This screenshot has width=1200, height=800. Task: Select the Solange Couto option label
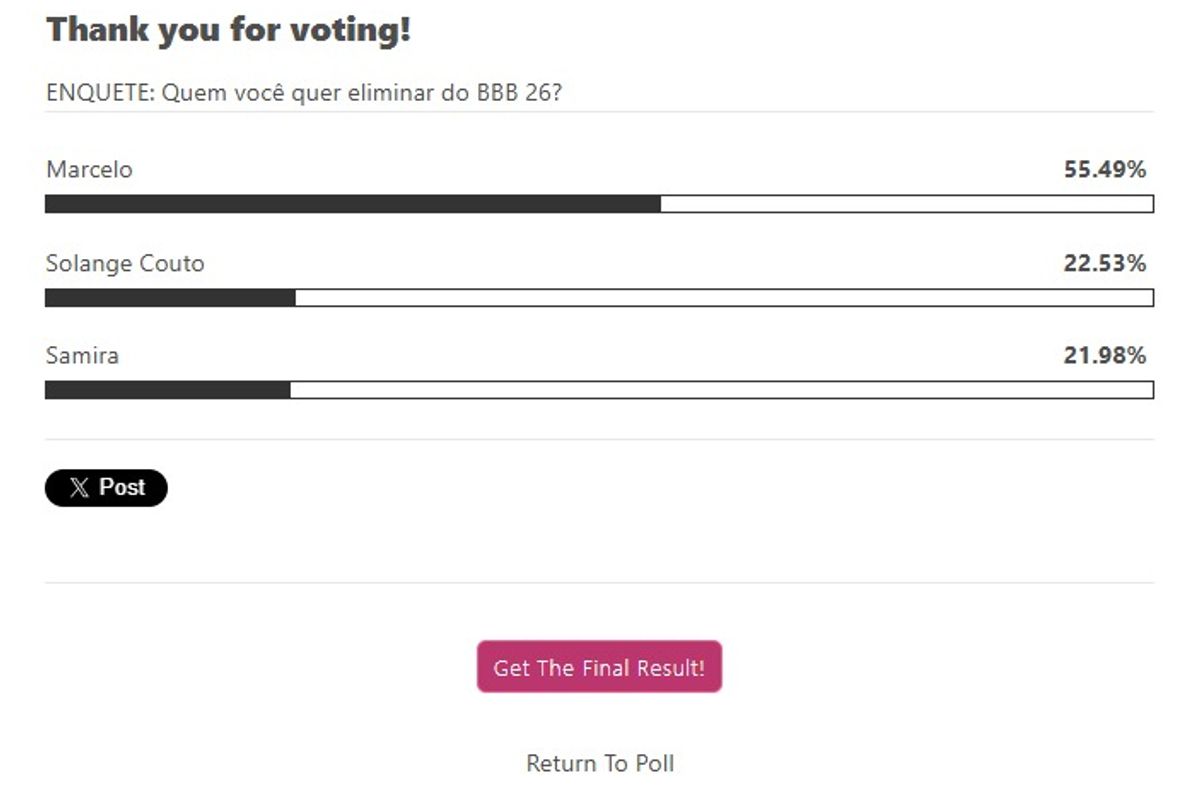[x=125, y=264]
